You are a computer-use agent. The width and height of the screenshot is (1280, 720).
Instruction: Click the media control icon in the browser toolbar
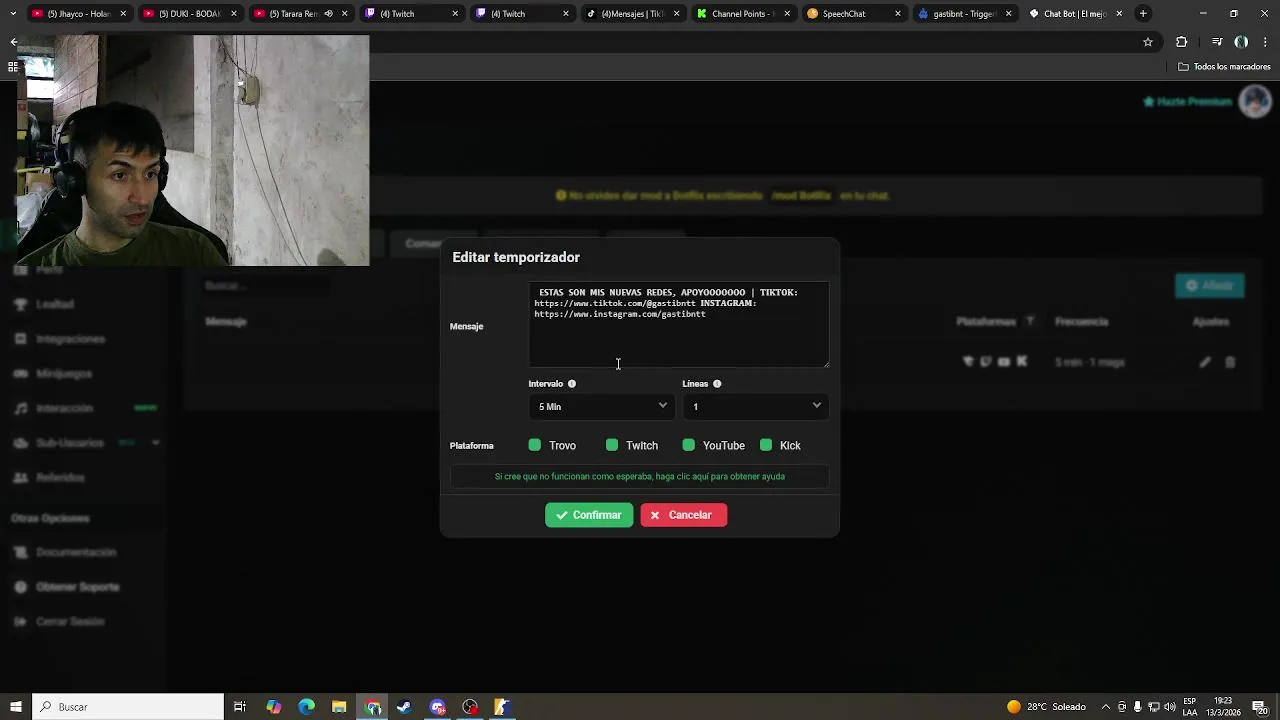[x=1217, y=42]
